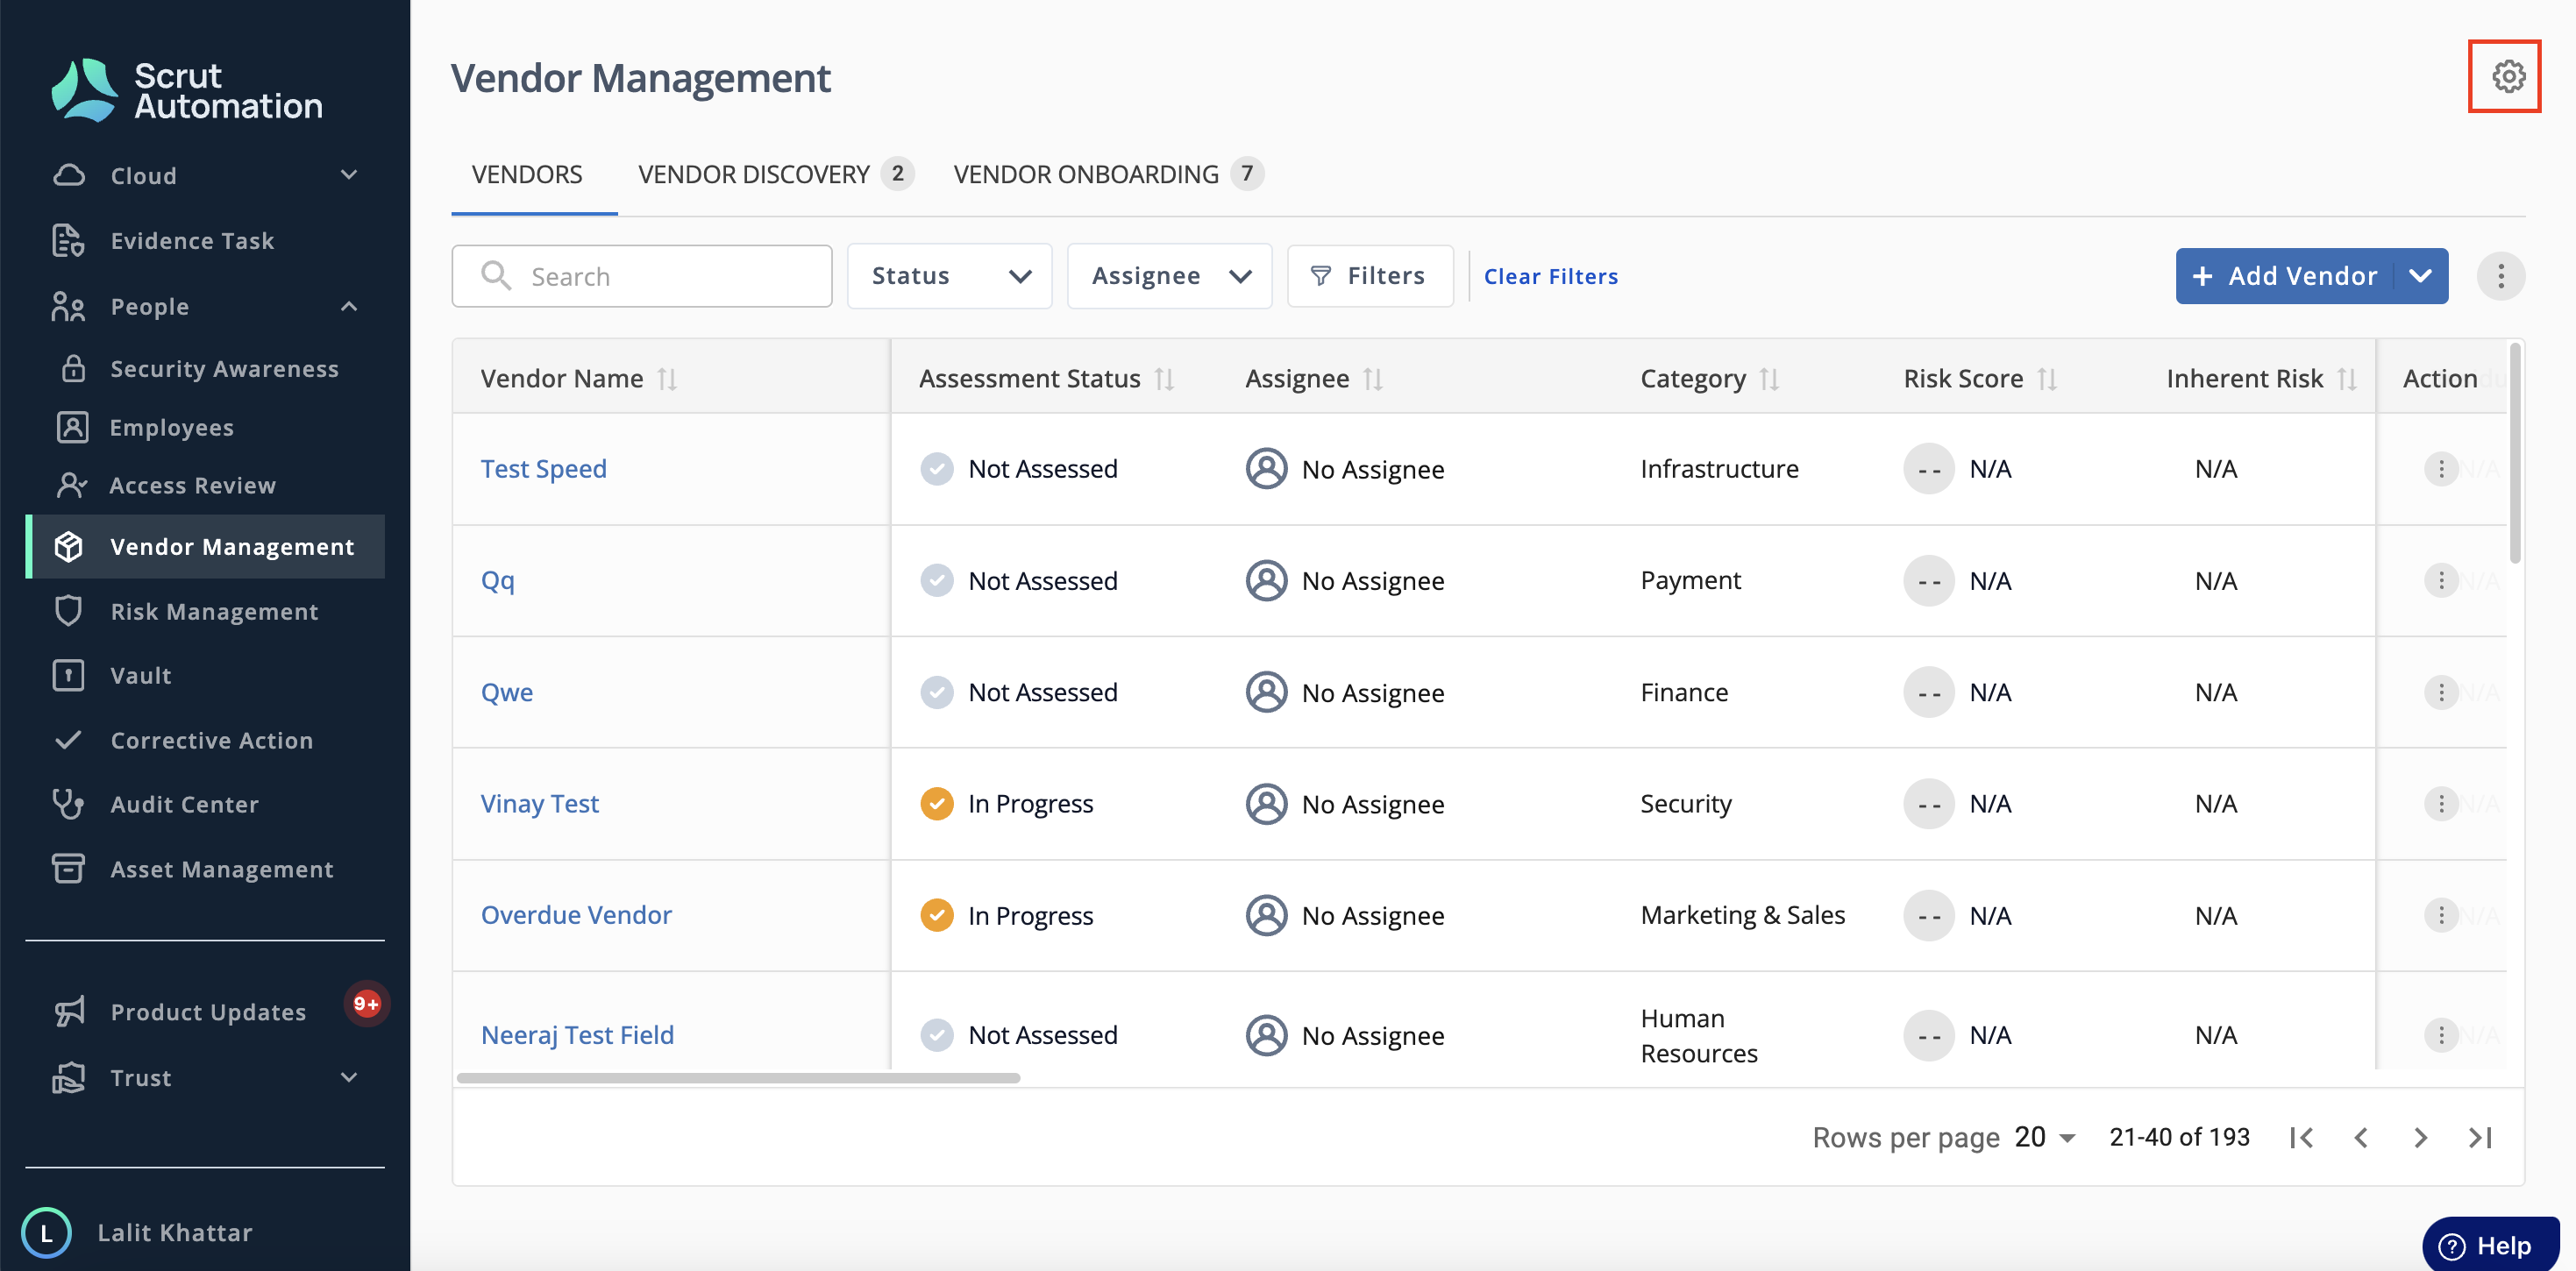
Task: Open the Overdue Vendor details link
Action: point(576,915)
